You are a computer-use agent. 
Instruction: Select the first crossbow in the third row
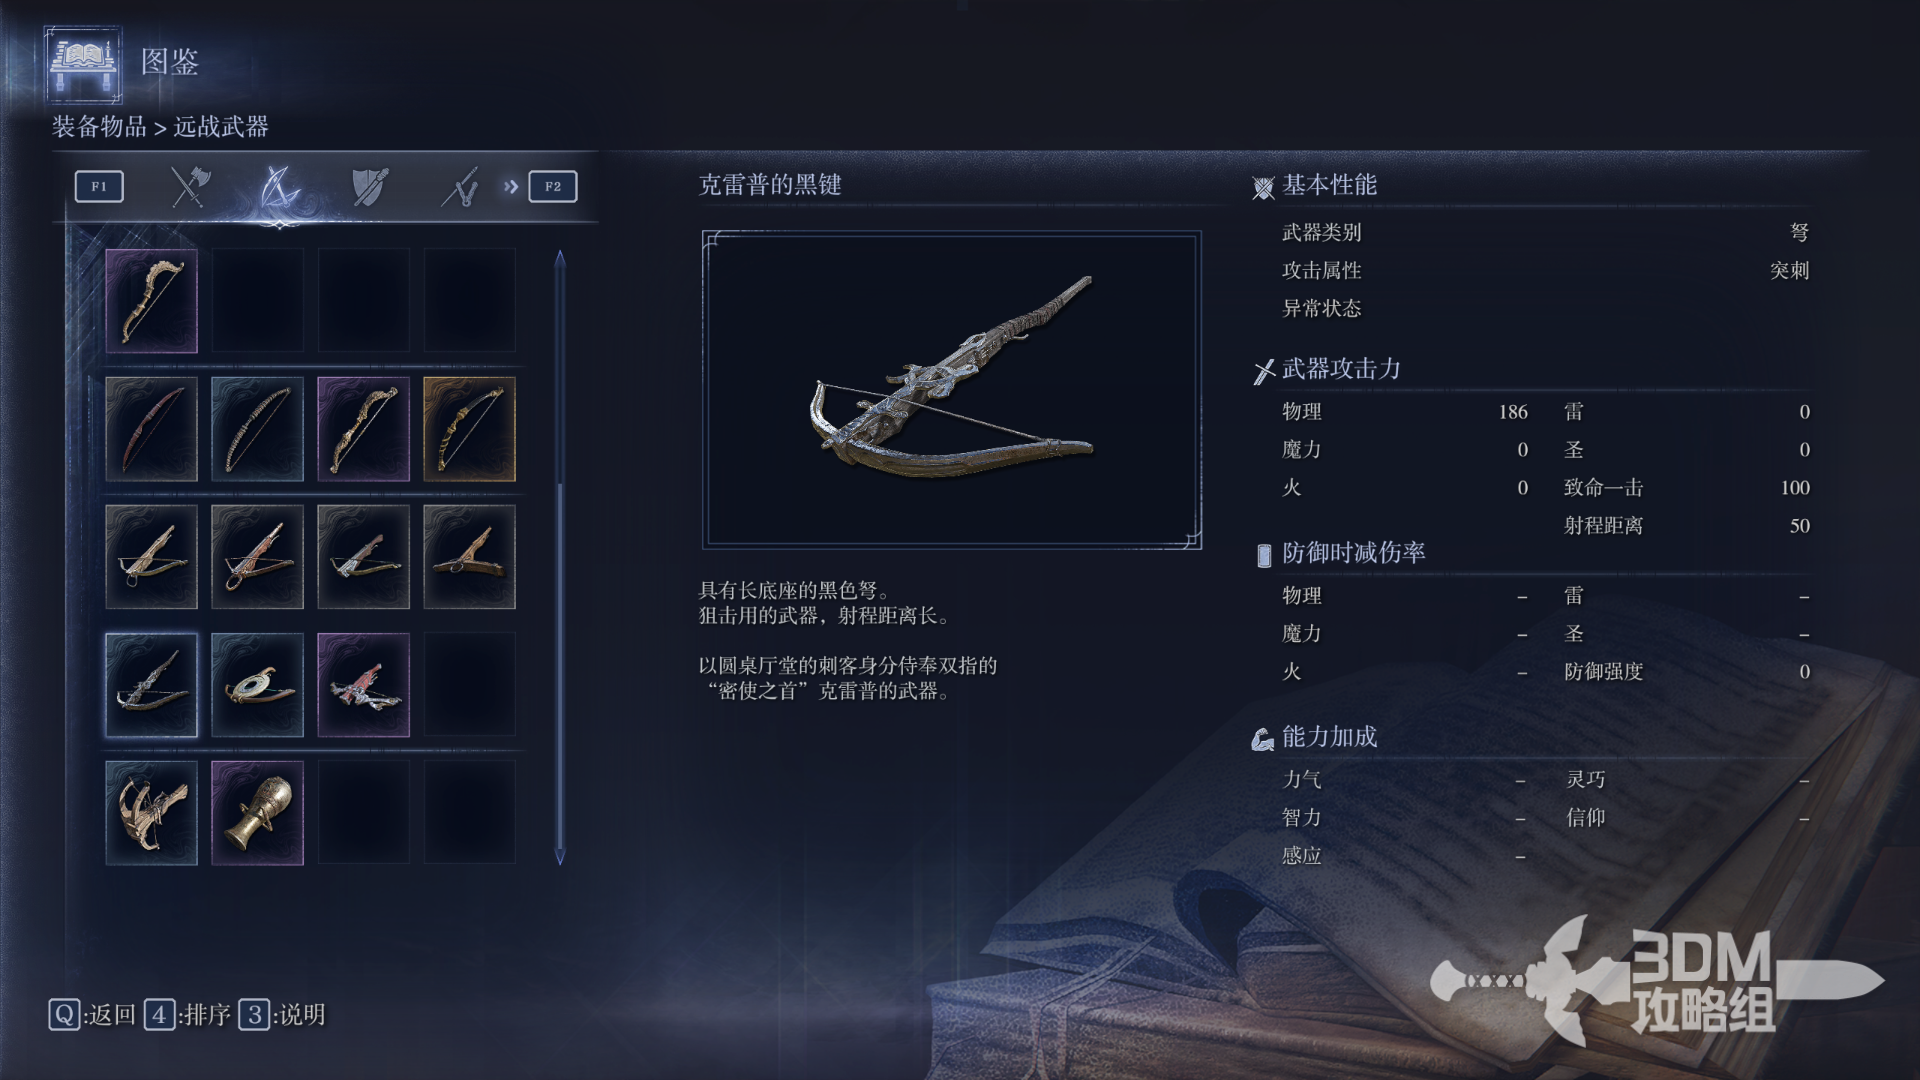click(151, 557)
